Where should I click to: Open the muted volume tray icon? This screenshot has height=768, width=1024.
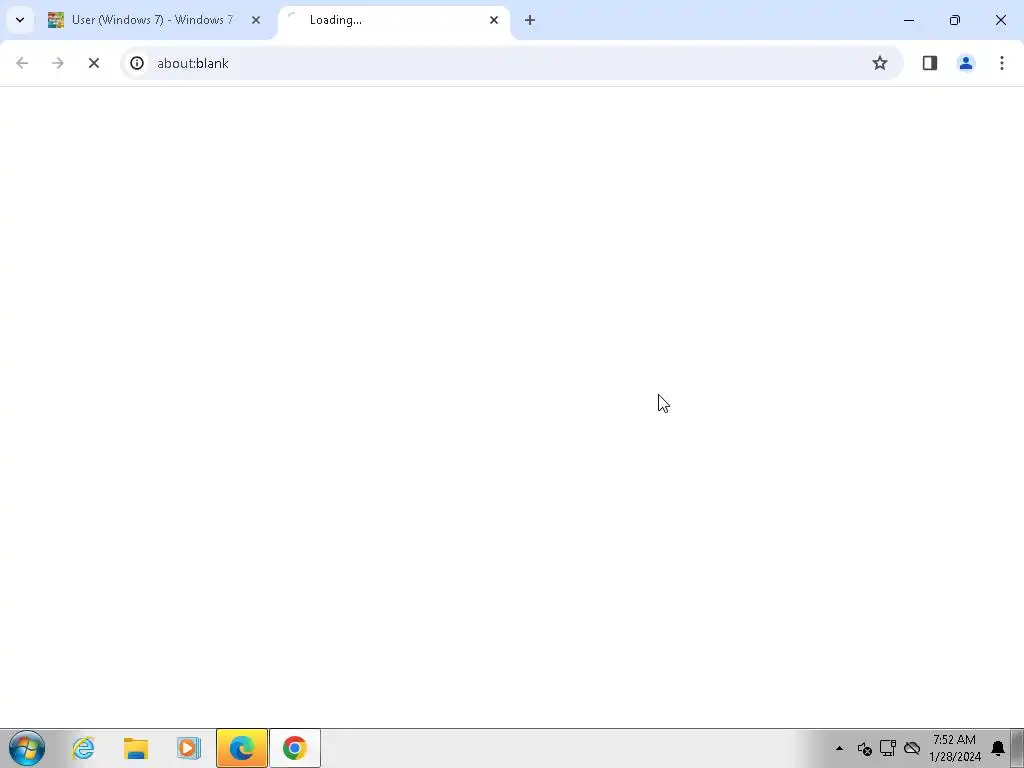864,748
